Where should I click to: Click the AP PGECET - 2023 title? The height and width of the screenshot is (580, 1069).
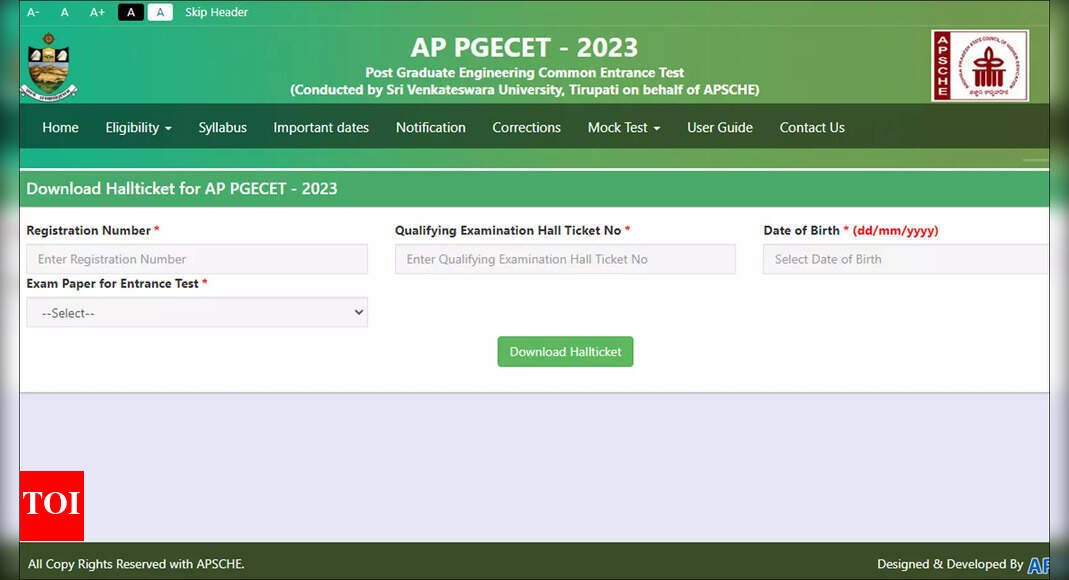pyautogui.click(x=524, y=47)
